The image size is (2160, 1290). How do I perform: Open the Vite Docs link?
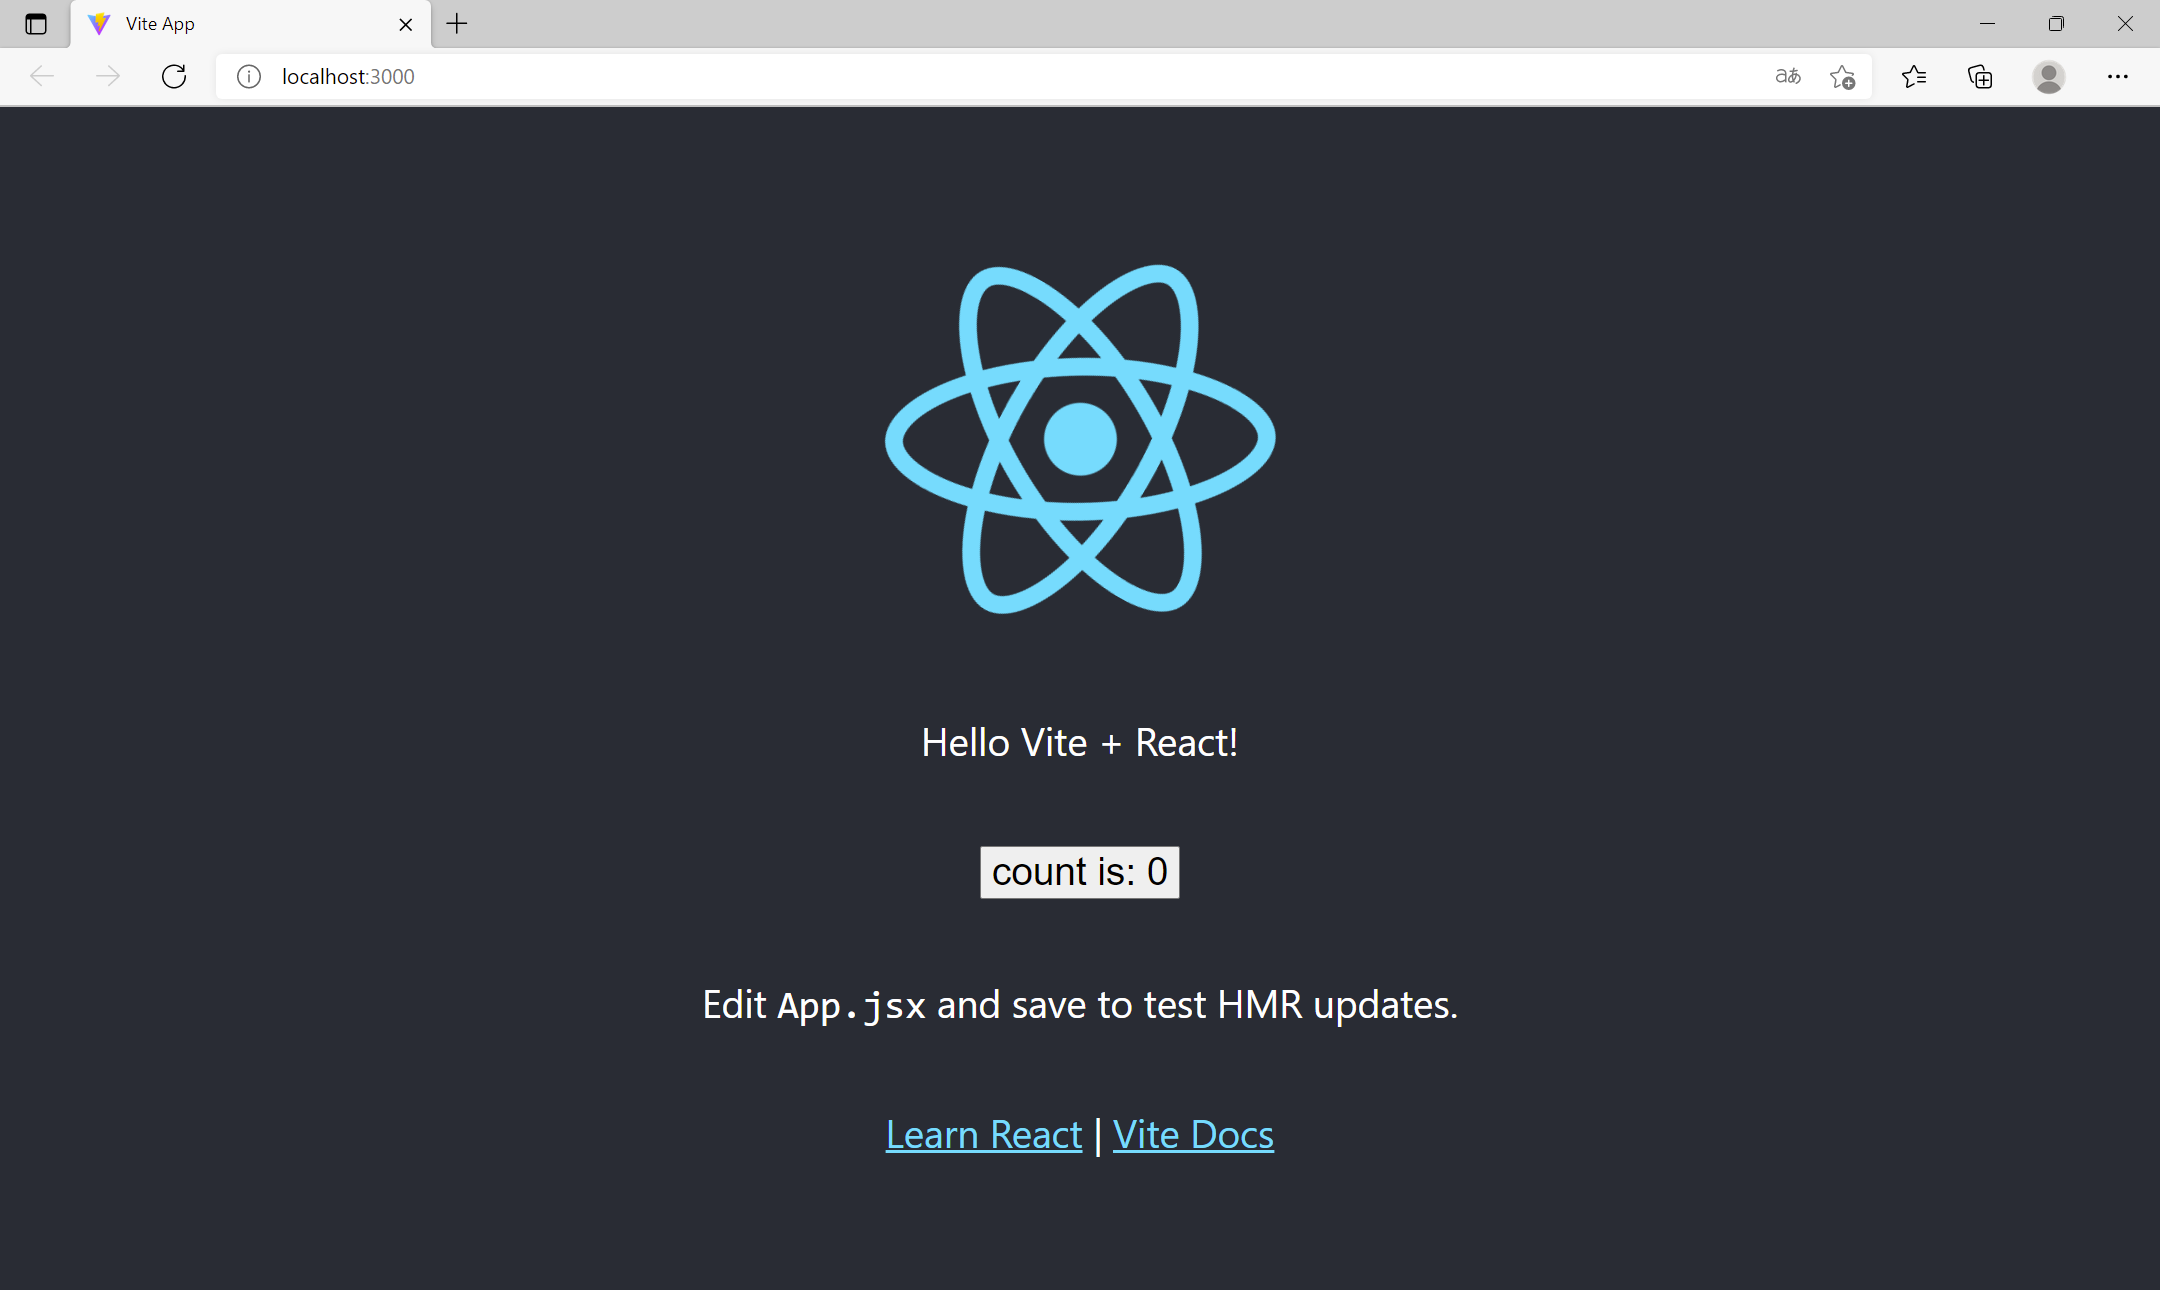[1193, 1135]
